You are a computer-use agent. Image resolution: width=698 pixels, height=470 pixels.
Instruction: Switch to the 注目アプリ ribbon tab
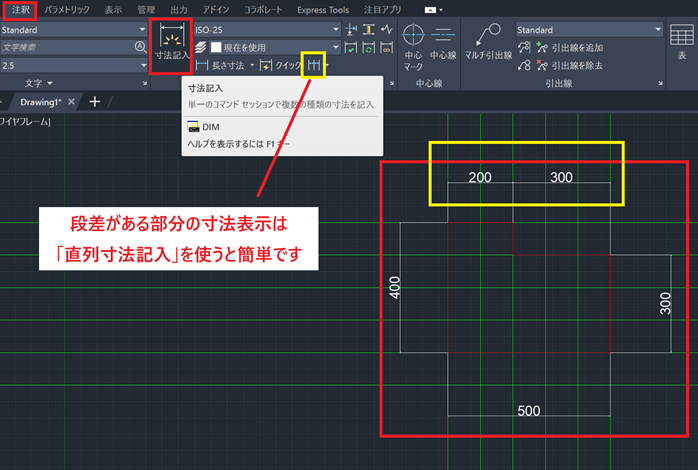coord(382,10)
